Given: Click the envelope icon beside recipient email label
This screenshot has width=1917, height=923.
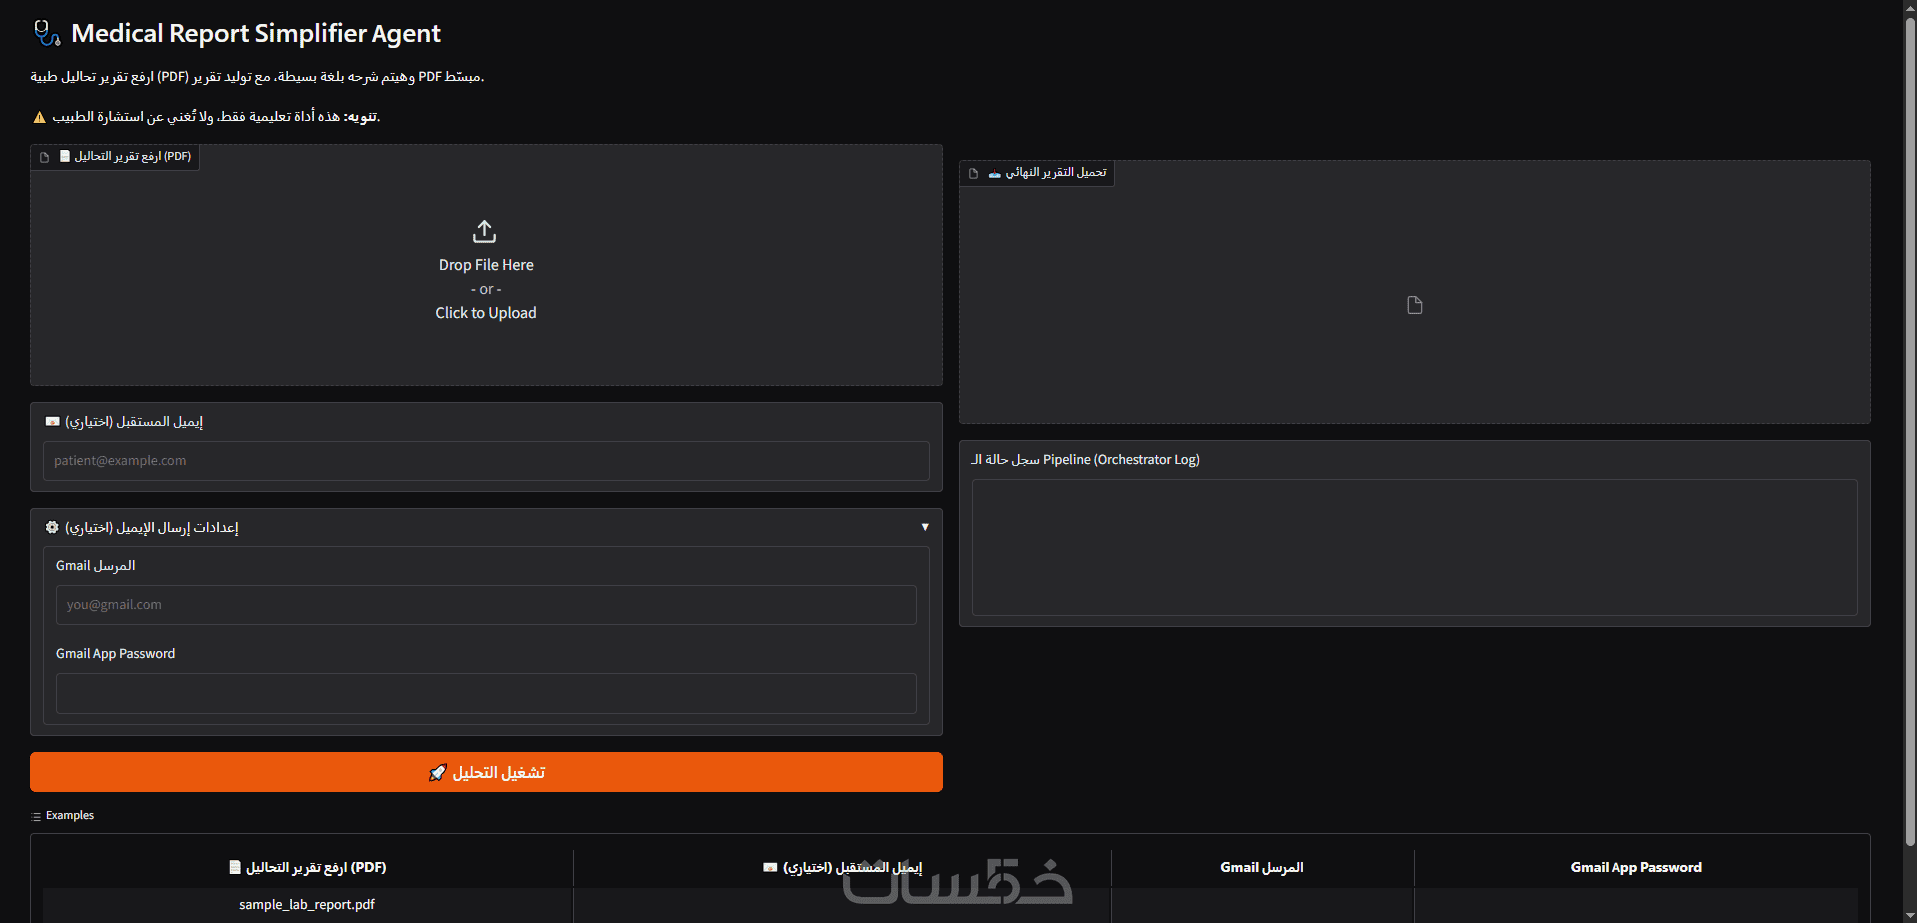Looking at the screenshot, I should coord(53,422).
